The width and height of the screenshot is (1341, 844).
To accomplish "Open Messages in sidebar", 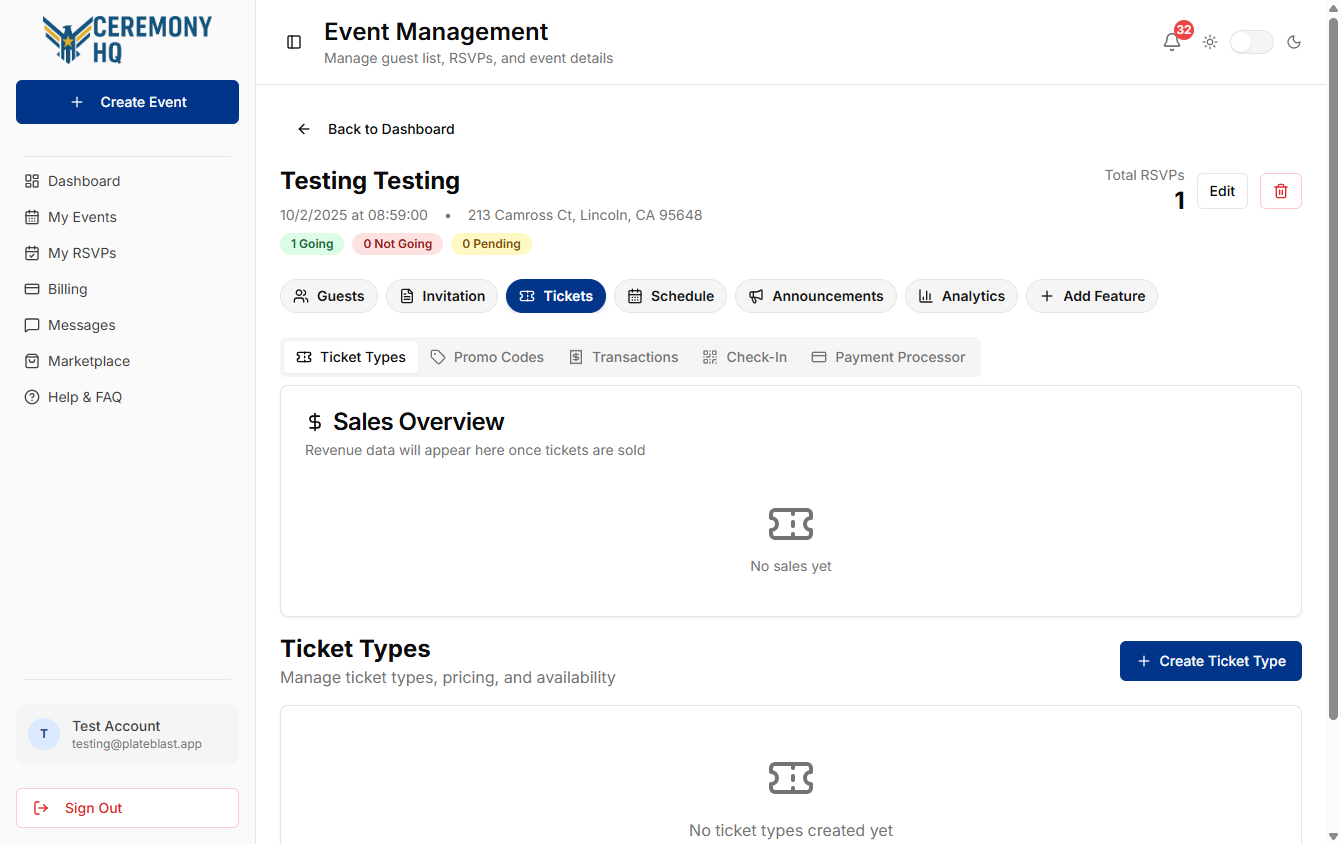I will click(127, 325).
